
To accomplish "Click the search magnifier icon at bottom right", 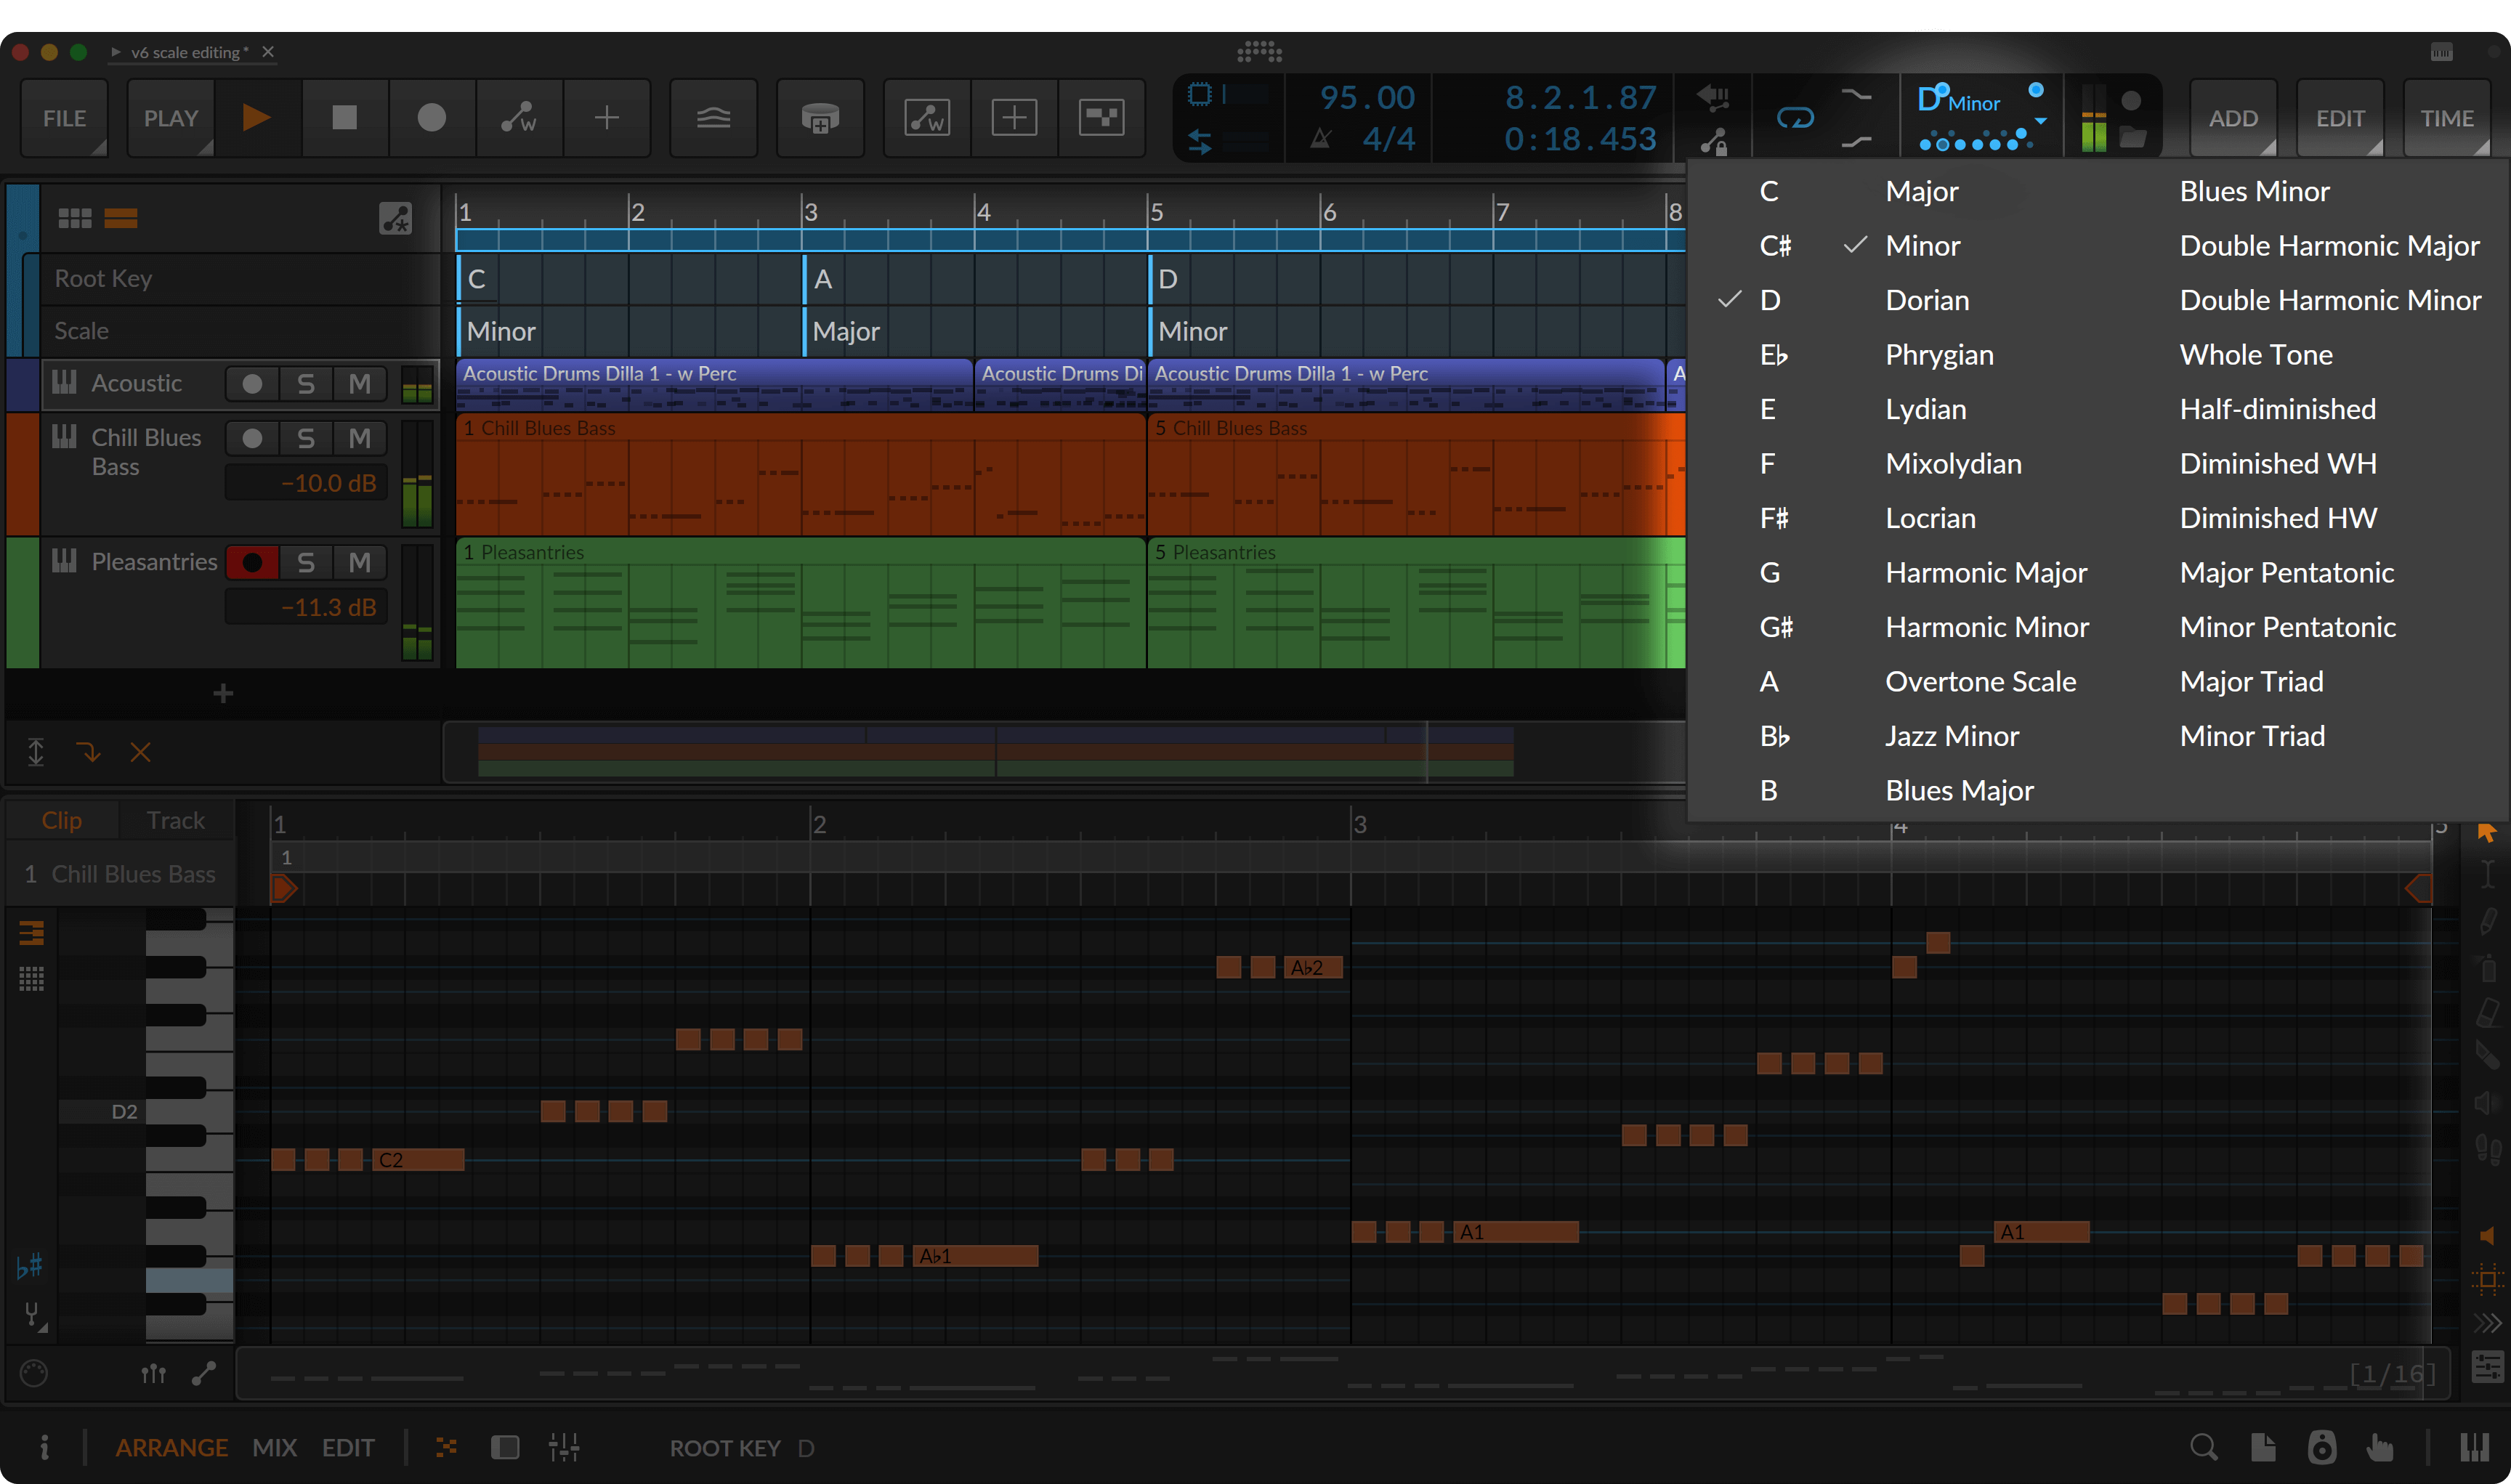I will pyautogui.click(x=2203, y=1447).
